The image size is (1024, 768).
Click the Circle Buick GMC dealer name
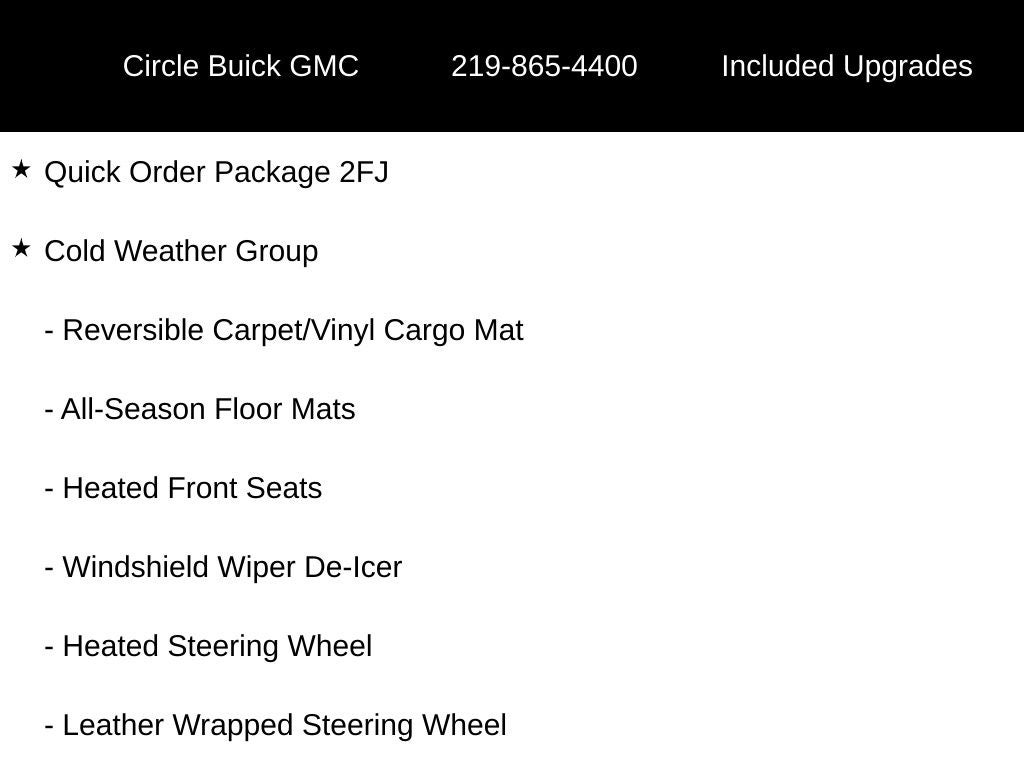(240, 66)
